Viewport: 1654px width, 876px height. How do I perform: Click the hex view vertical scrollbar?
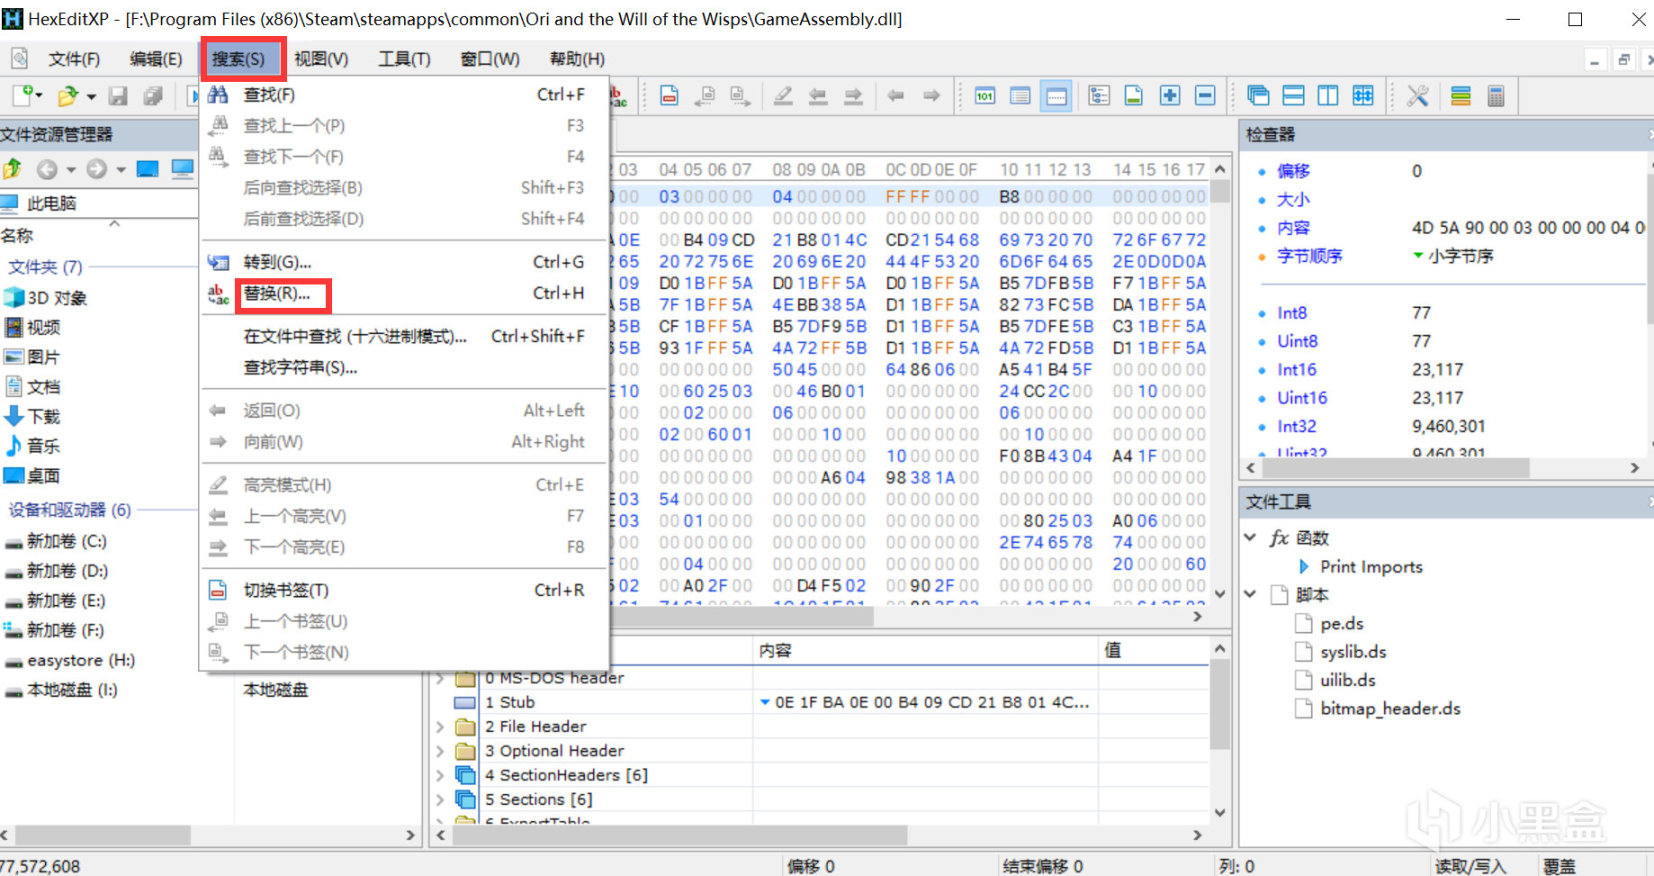pos(1220,382)
